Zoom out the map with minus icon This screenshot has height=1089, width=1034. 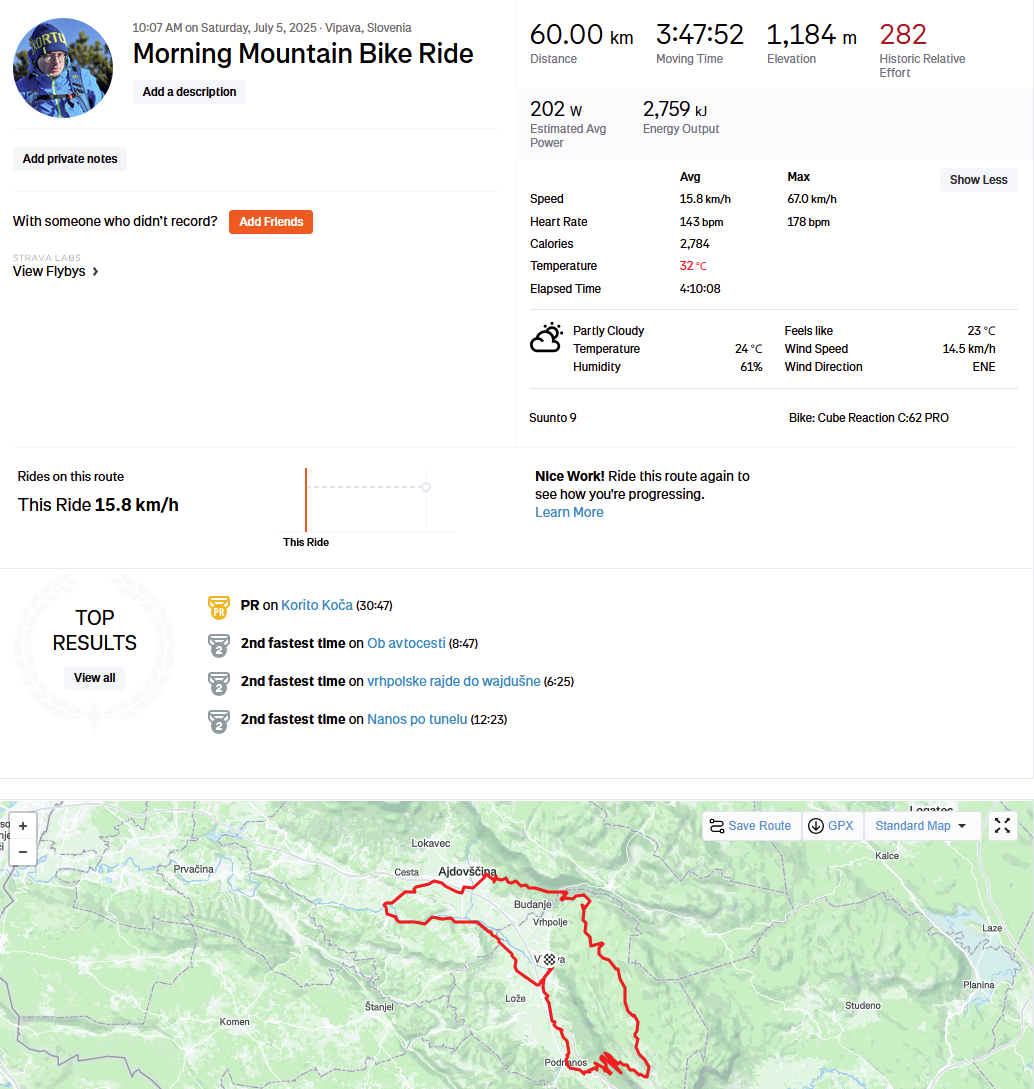(x=23, y=851)
